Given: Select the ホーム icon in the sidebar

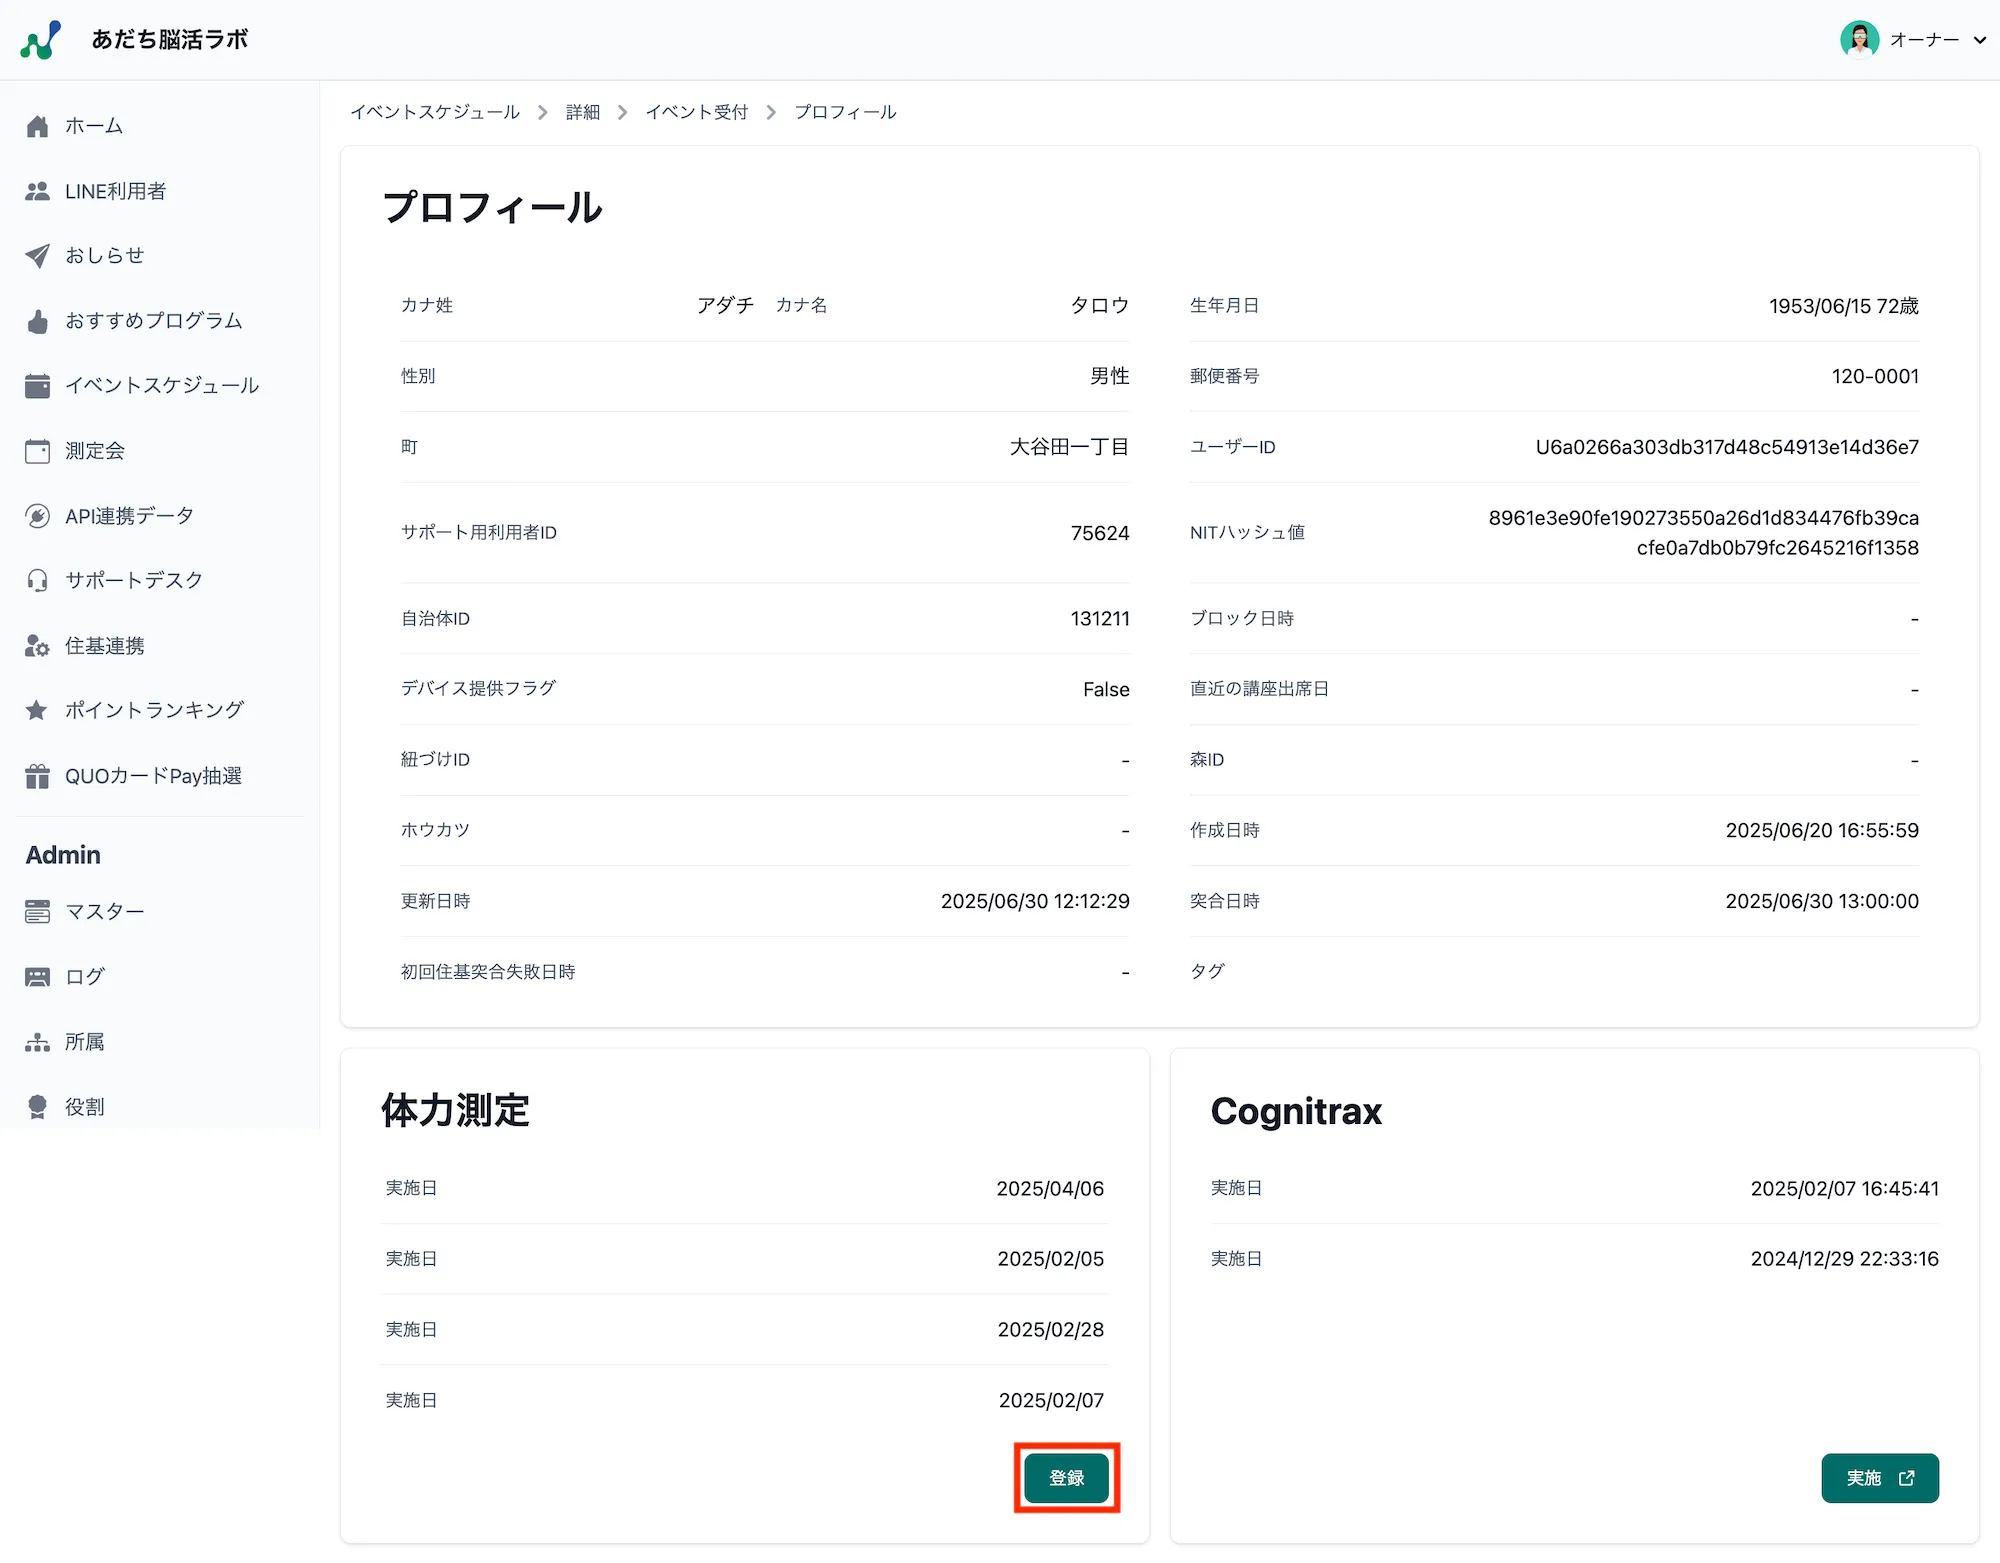Looking at the screenshot, I should pyautogui.click(x=37, y=126).
